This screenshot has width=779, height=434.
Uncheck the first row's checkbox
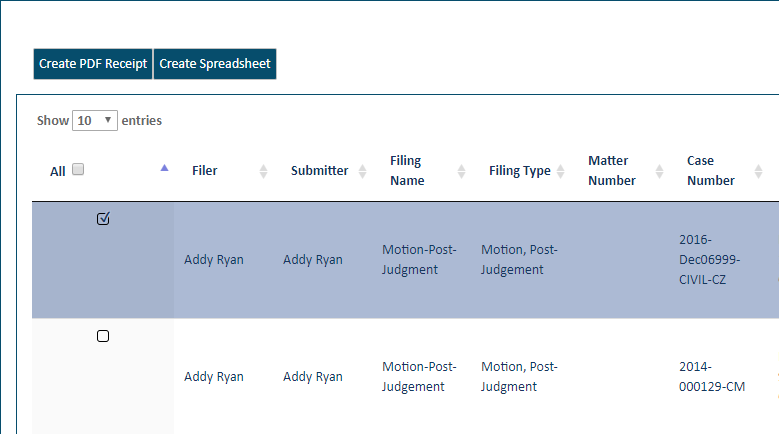coord(103,219)
